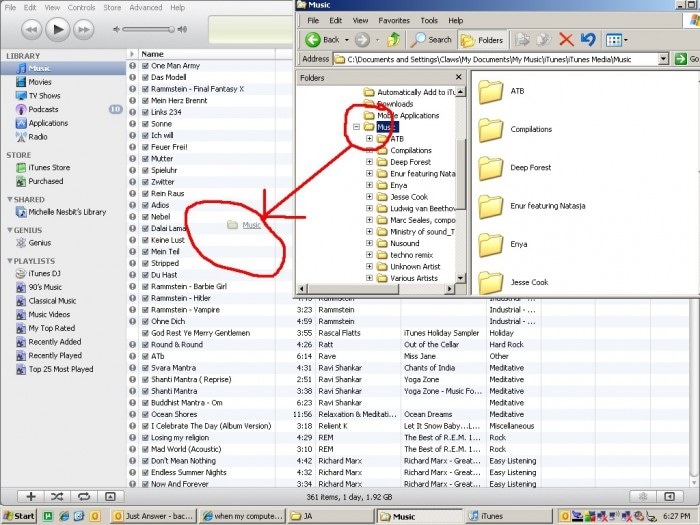
Task: Expand the Various Artists tree folder
Action: (x=369, y=278)
